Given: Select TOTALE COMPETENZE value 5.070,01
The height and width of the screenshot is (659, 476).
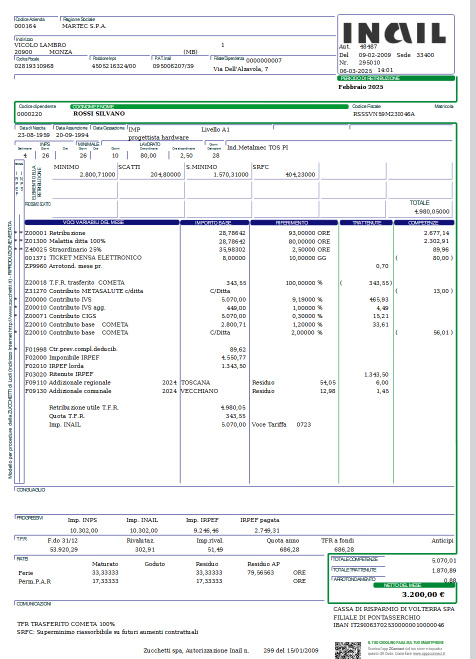Looking at the screenshot, I should (444, 561).
